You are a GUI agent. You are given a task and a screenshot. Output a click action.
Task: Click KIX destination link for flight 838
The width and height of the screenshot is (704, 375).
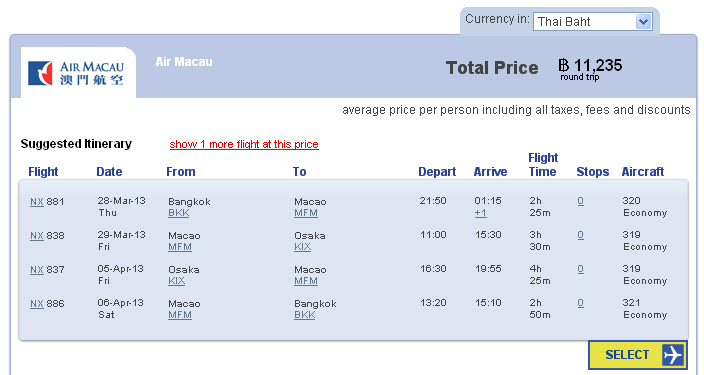(302, 247)
